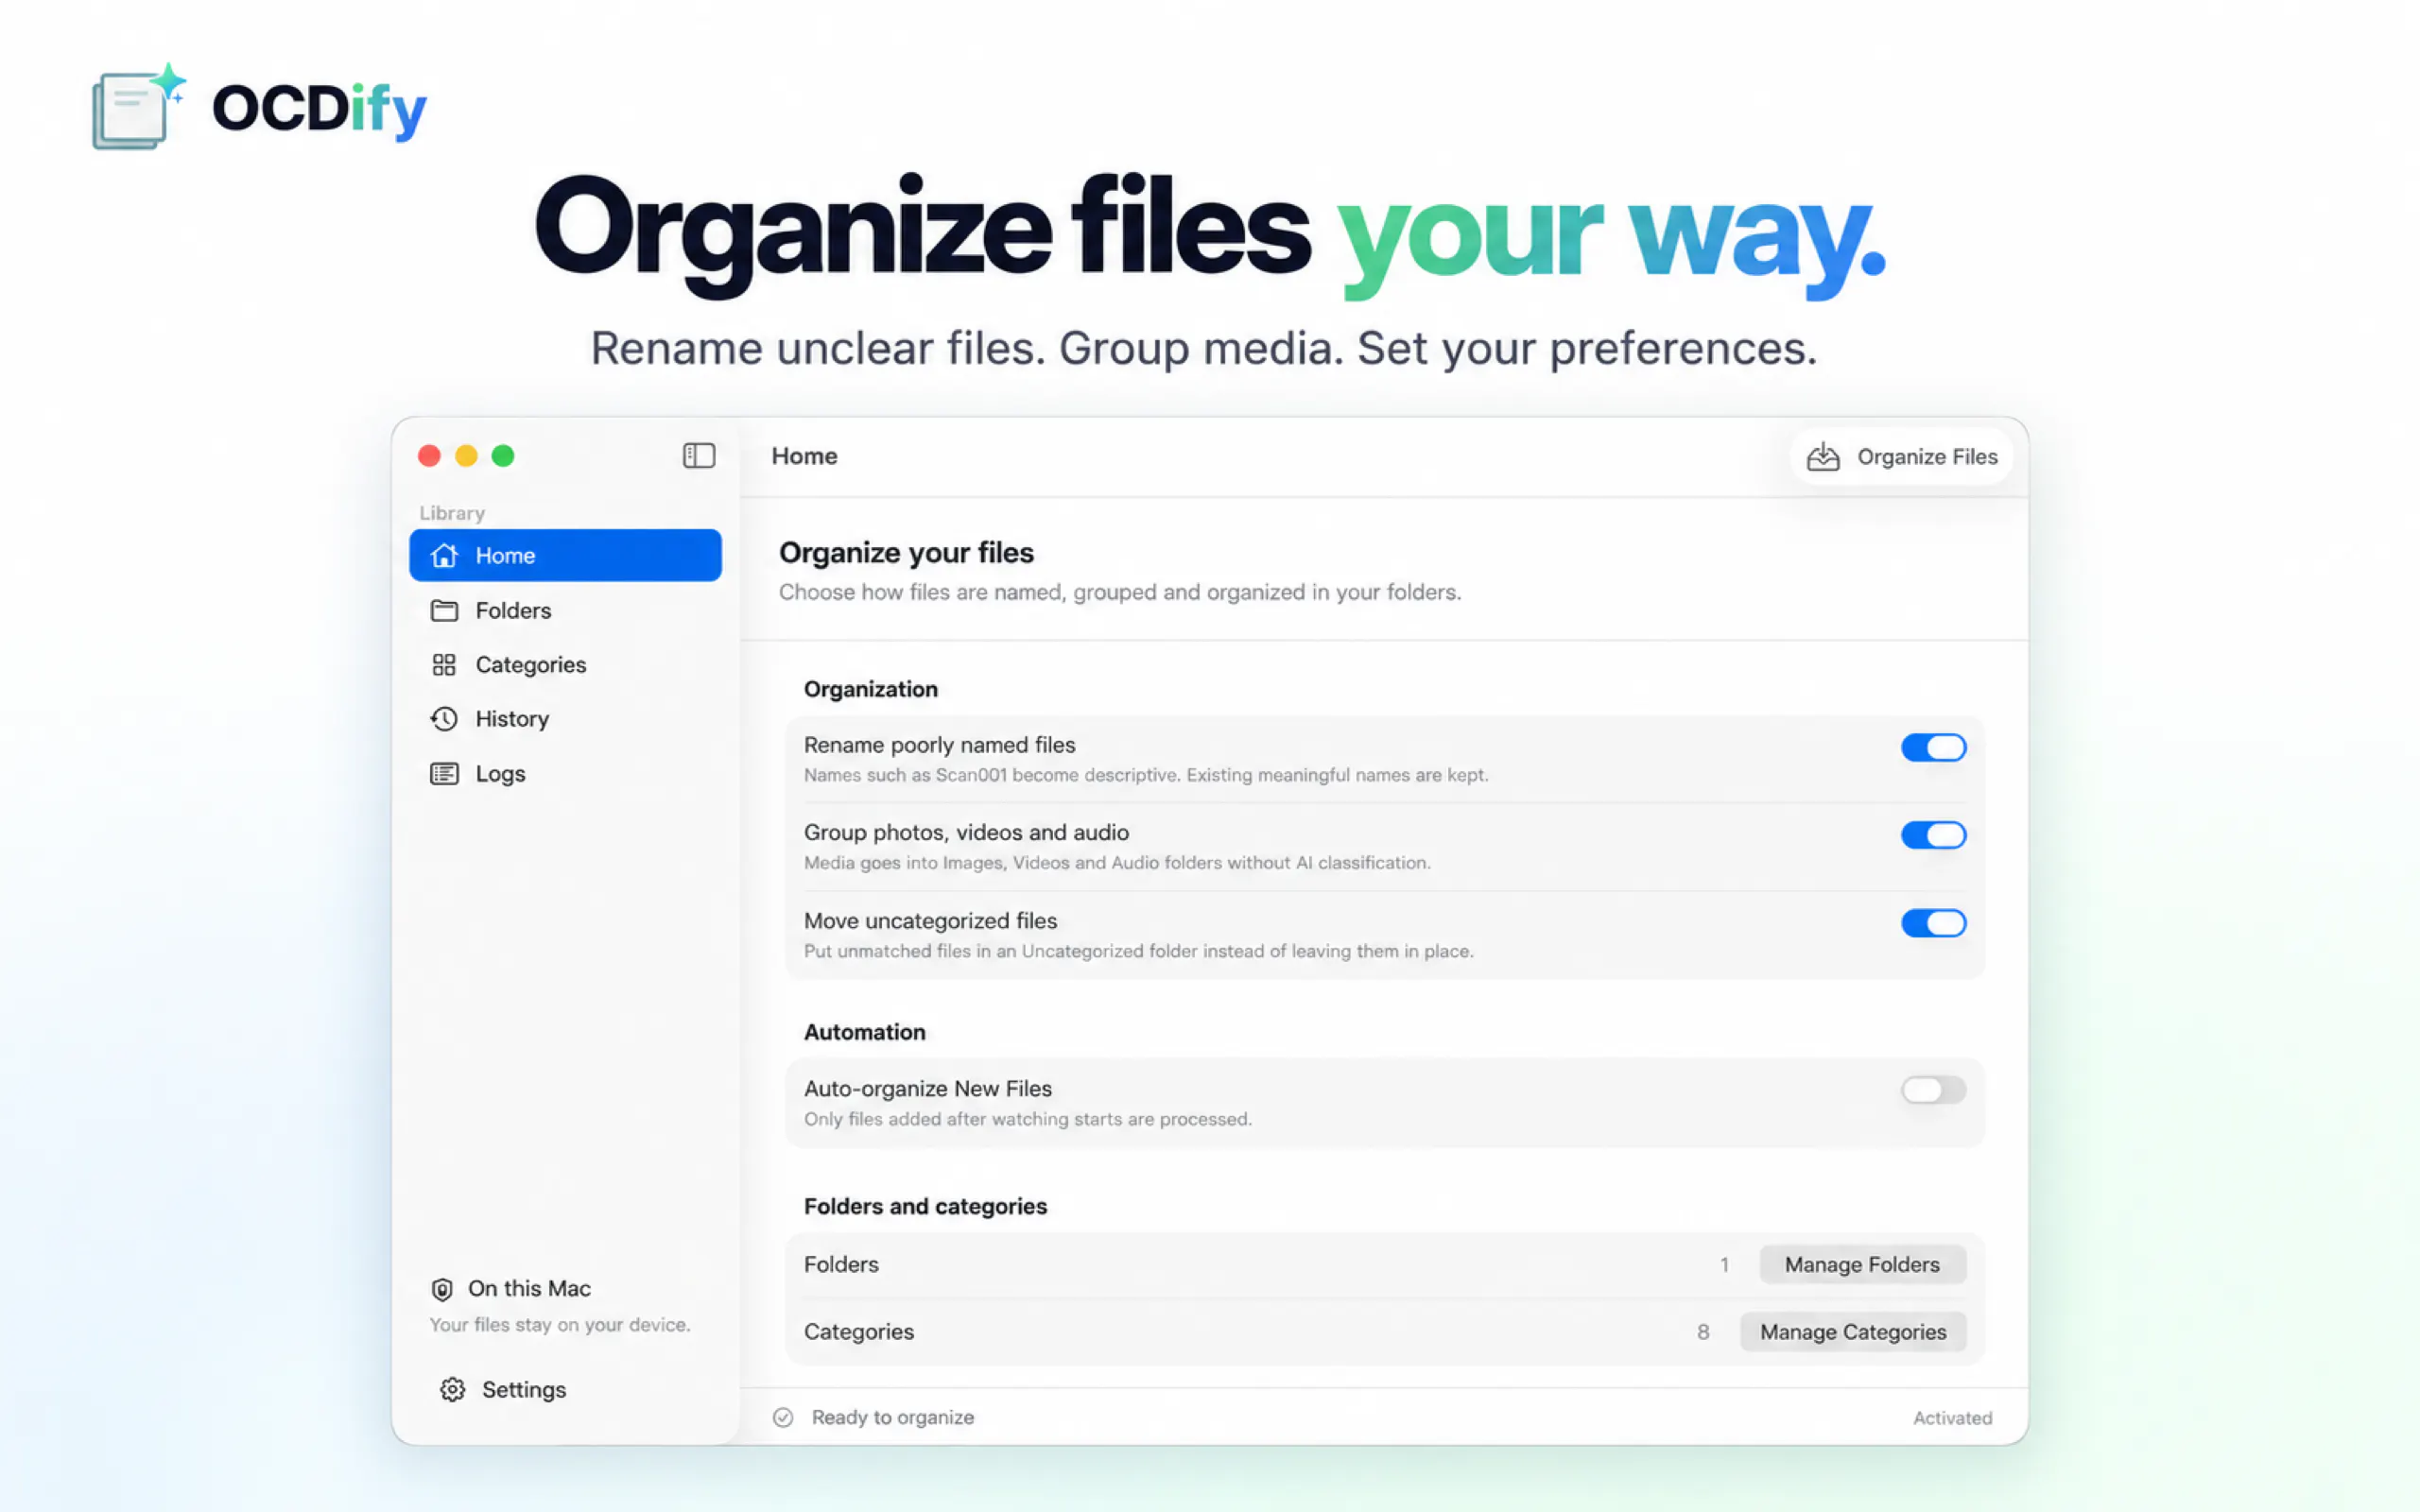Click the Manage Categories button
The image size is (2420, 1512).
(x=1853, y=1332)
